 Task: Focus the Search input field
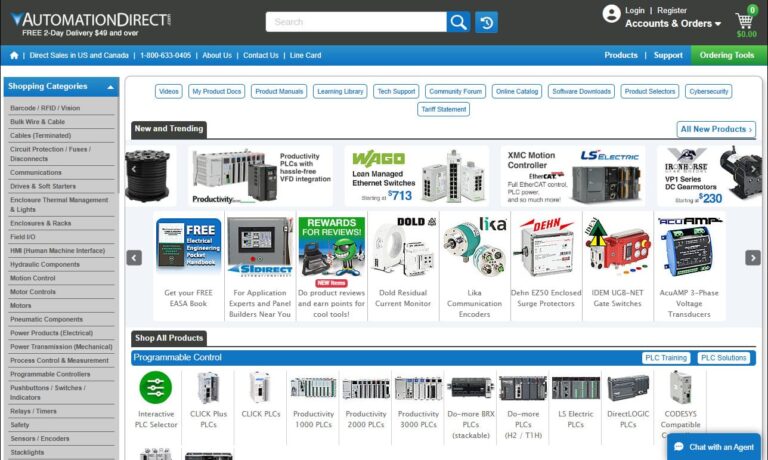pyautogui.click(x=356, y=22)
